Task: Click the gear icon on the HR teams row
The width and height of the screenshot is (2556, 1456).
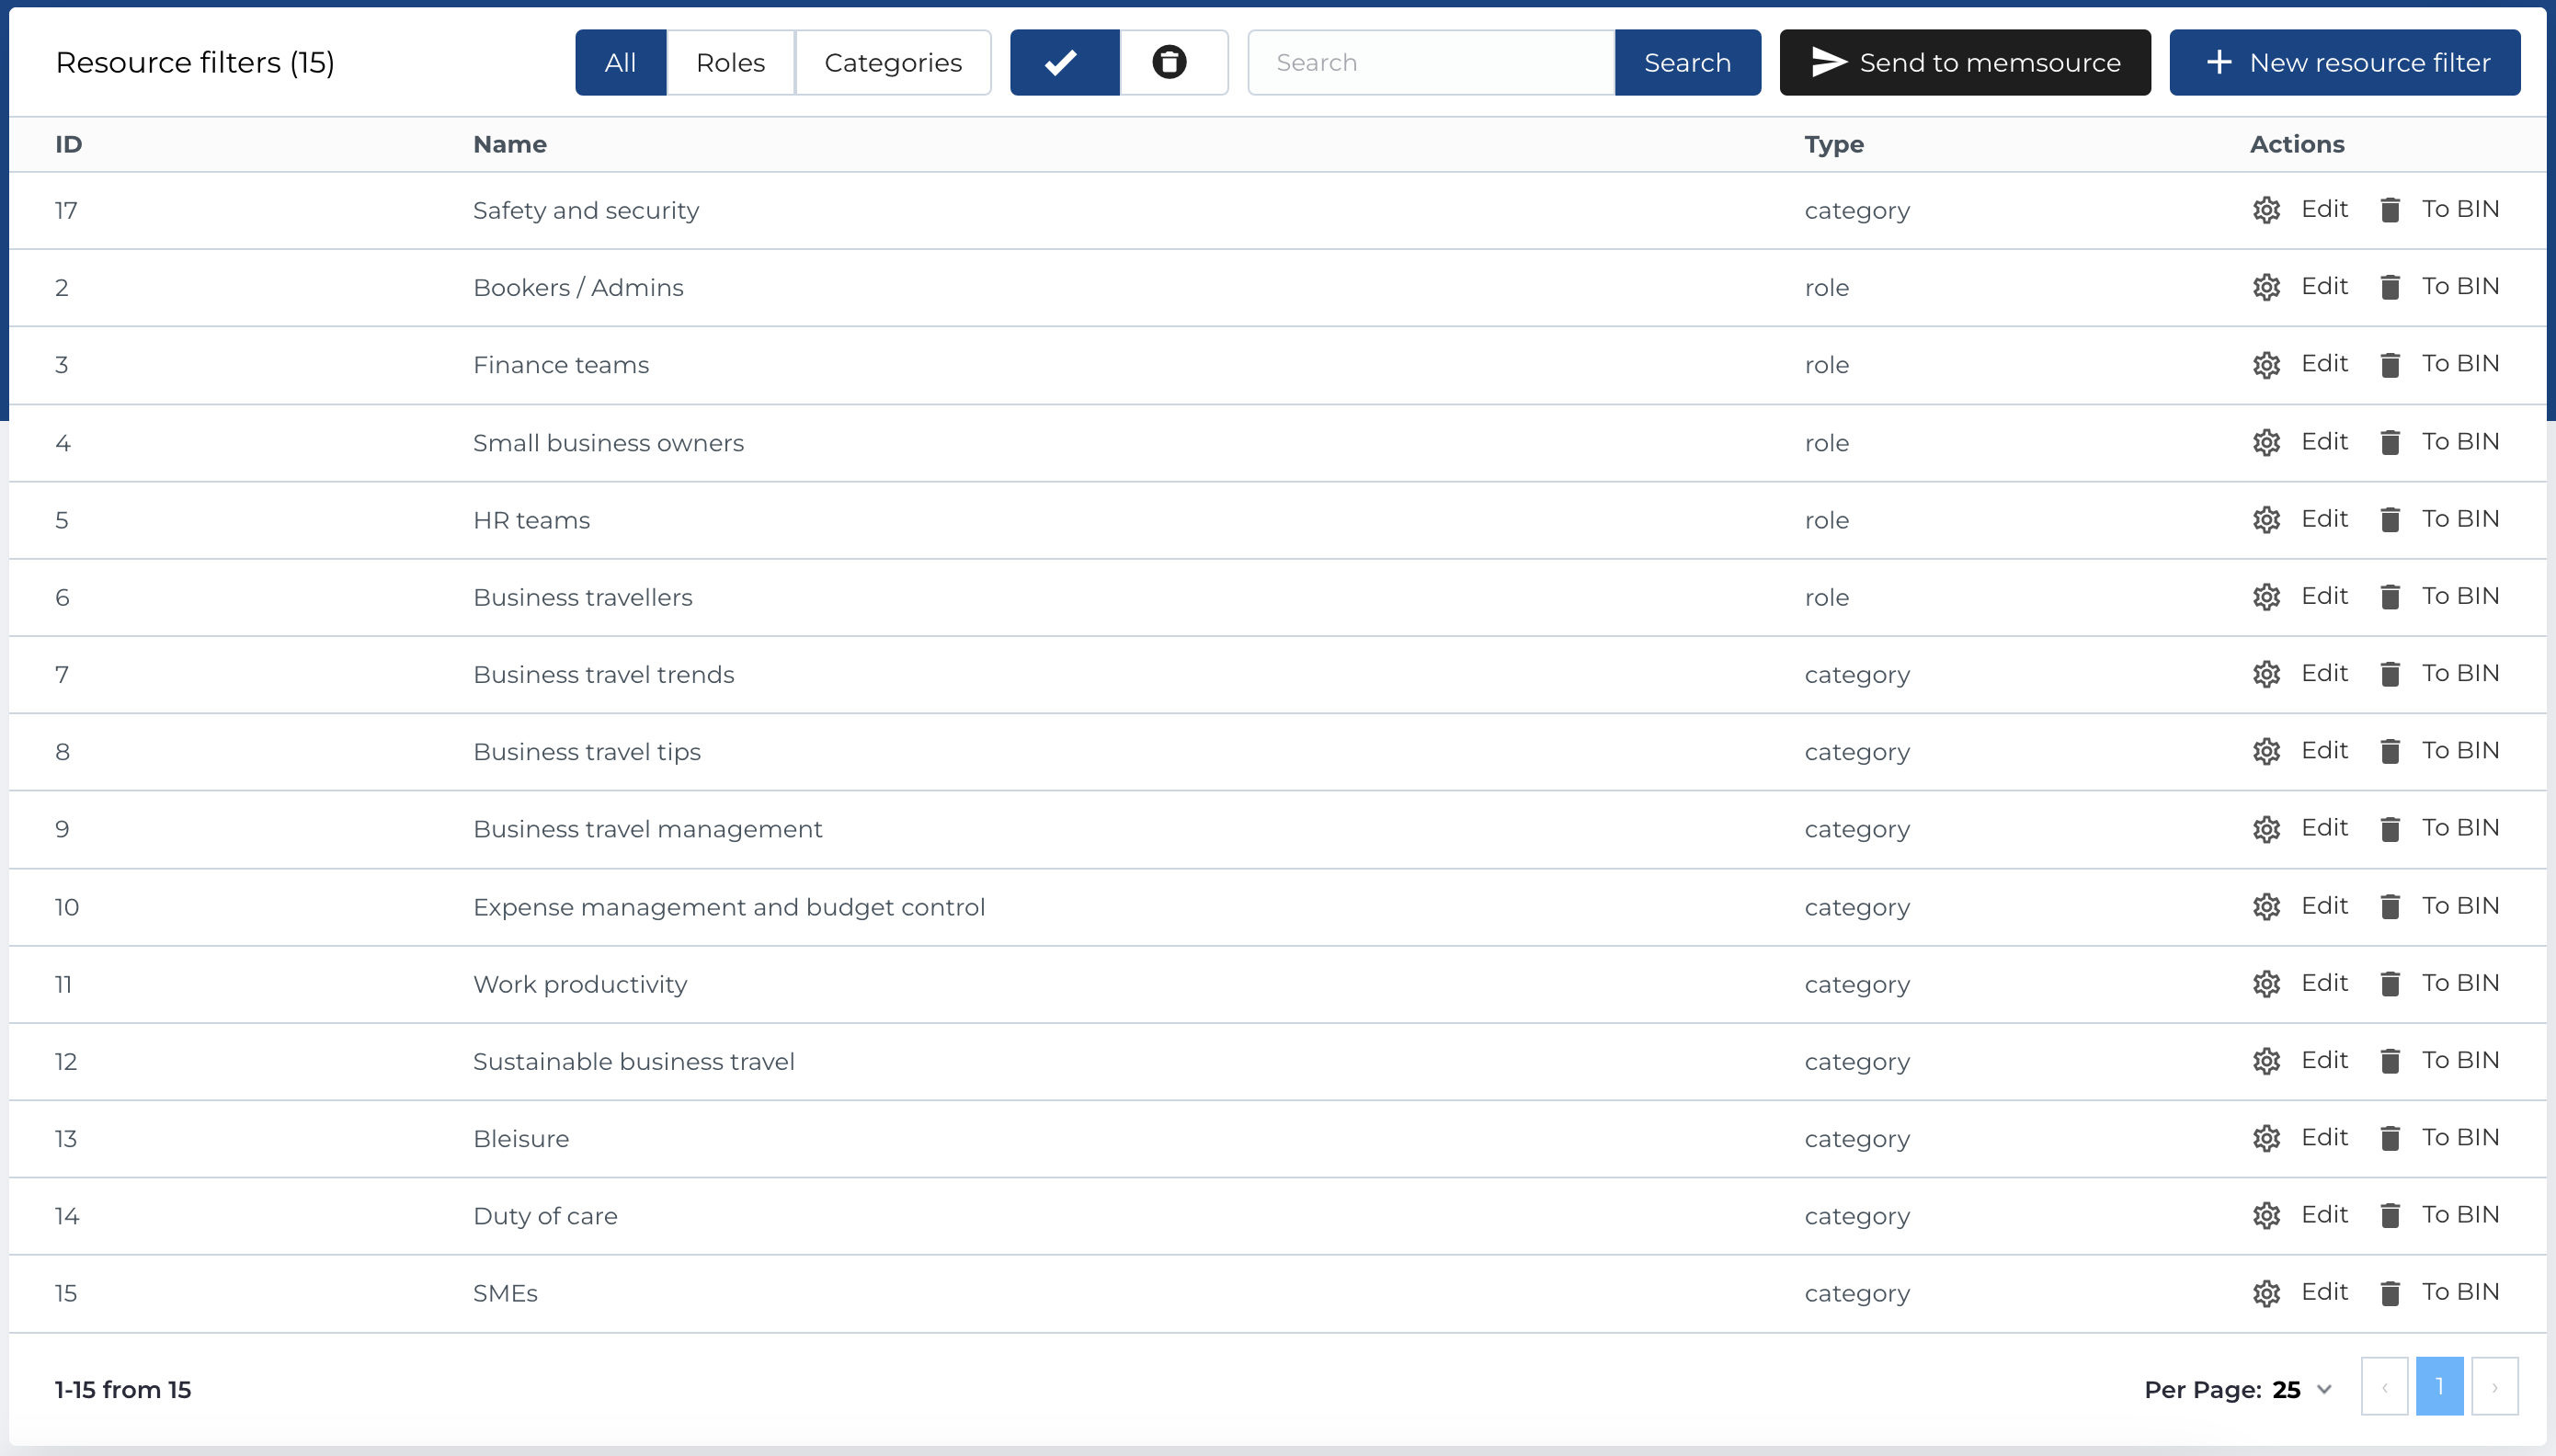Action: pyautogui.click(x=2267, y=519)
